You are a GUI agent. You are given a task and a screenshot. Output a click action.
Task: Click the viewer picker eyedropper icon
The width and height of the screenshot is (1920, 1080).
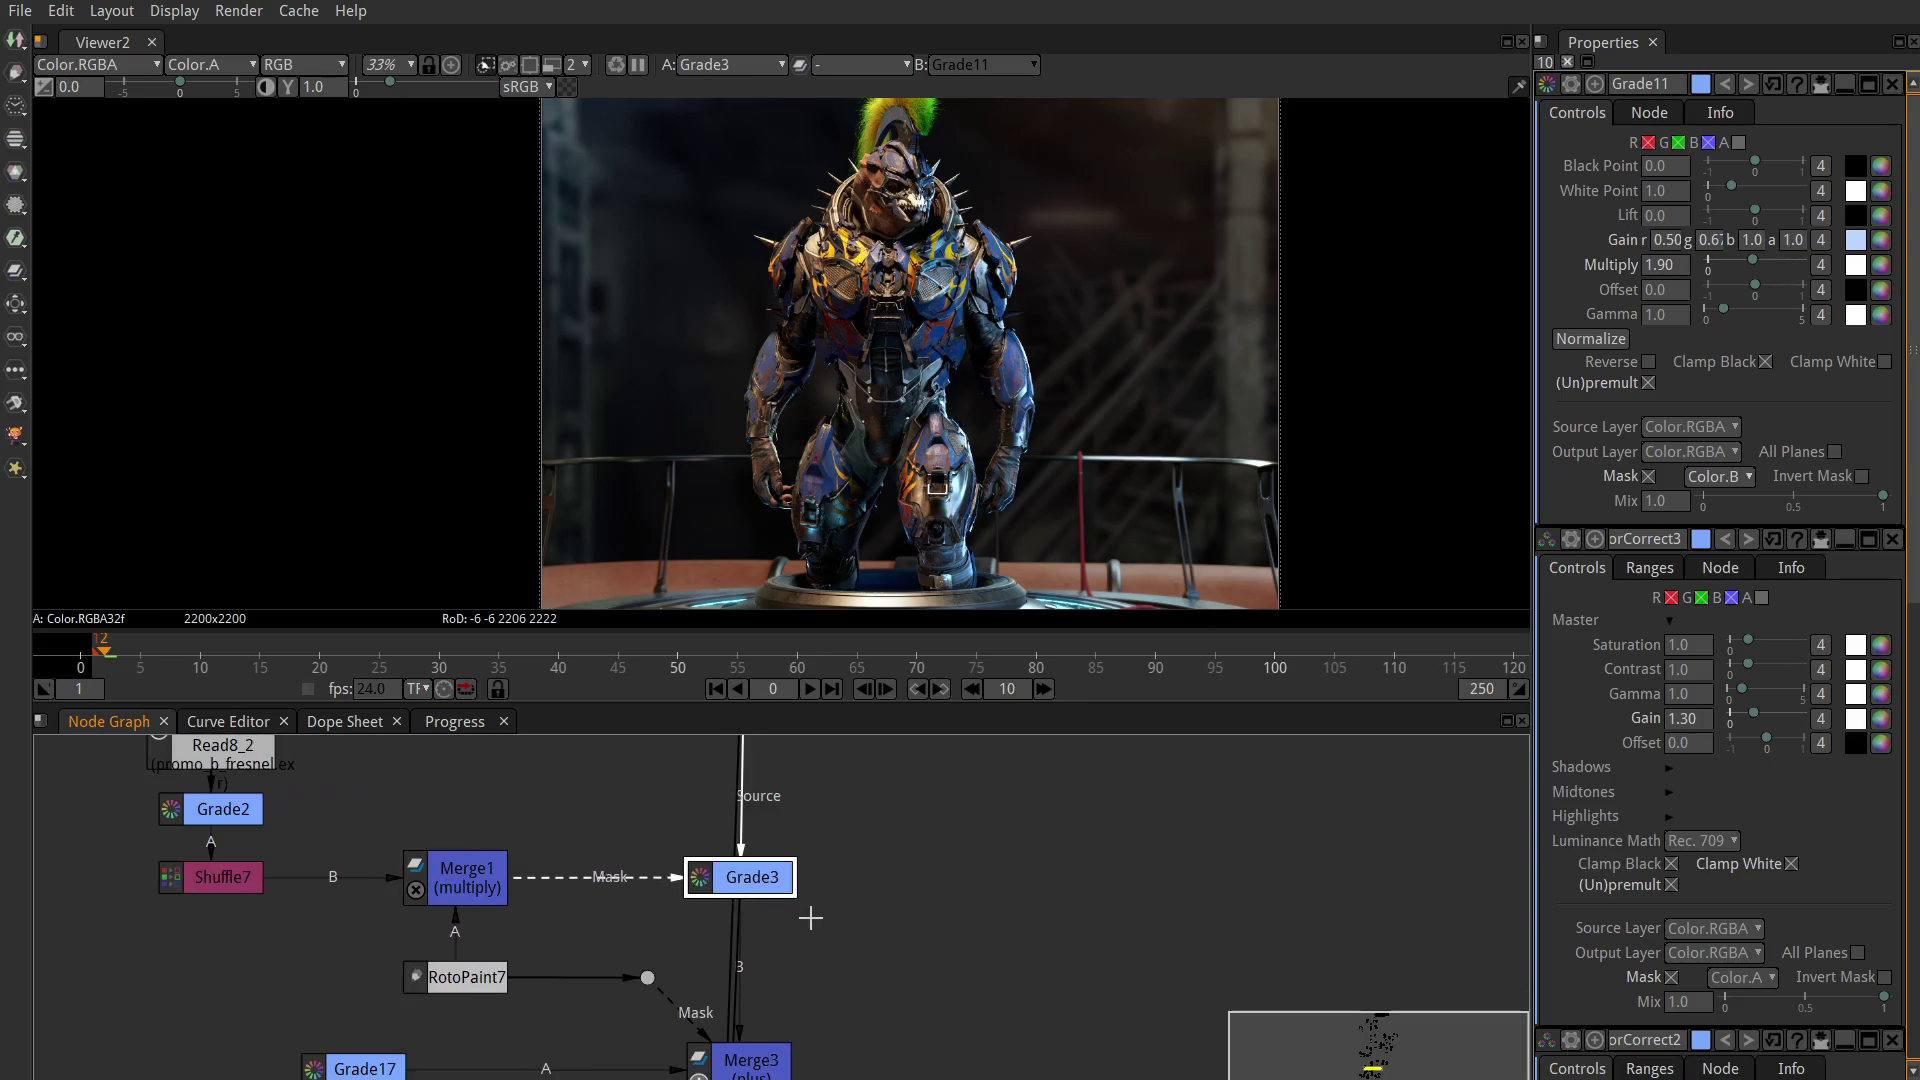coord(1519,87)
